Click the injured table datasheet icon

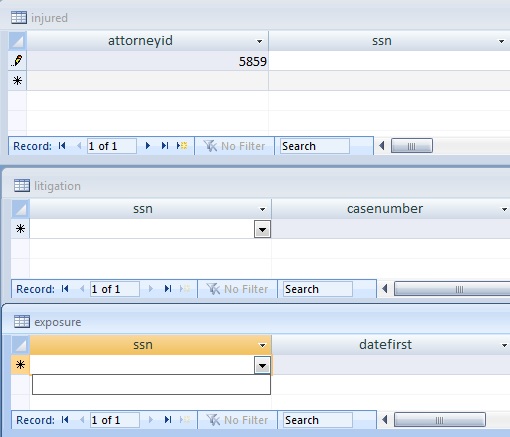coord(19,17)
